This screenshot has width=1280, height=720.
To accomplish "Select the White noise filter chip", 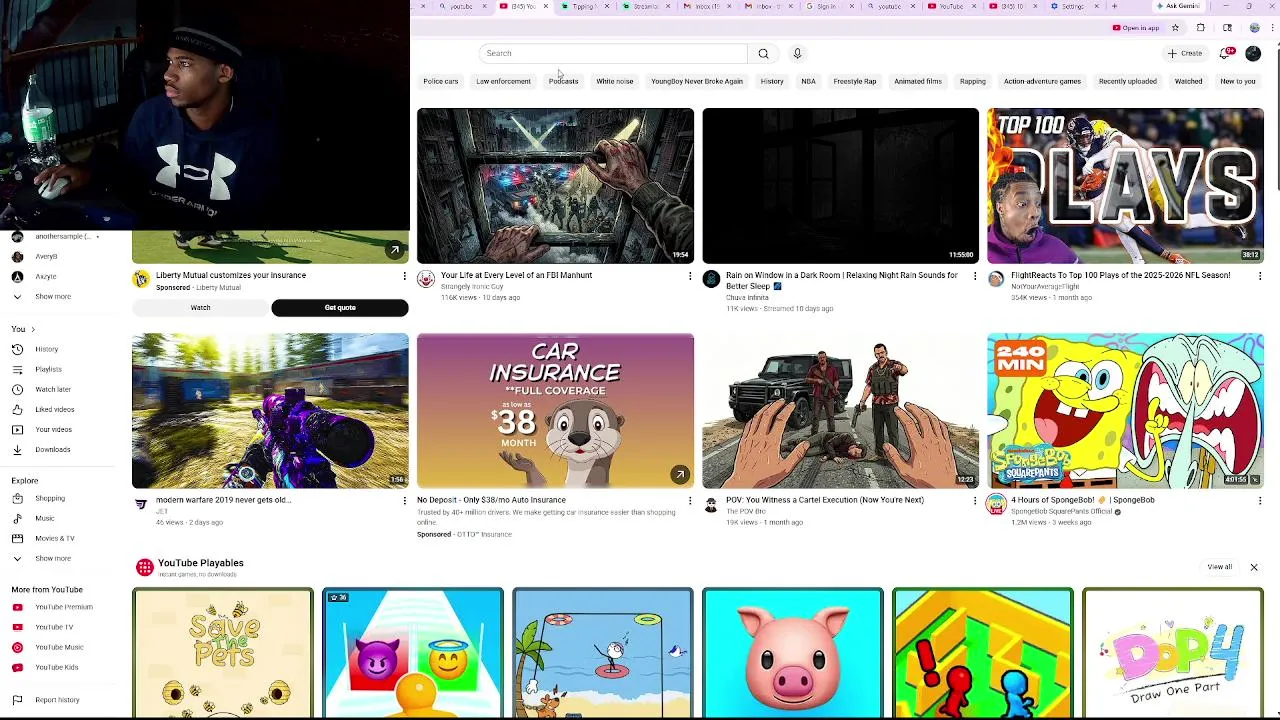I will click(x=615, y=81).
